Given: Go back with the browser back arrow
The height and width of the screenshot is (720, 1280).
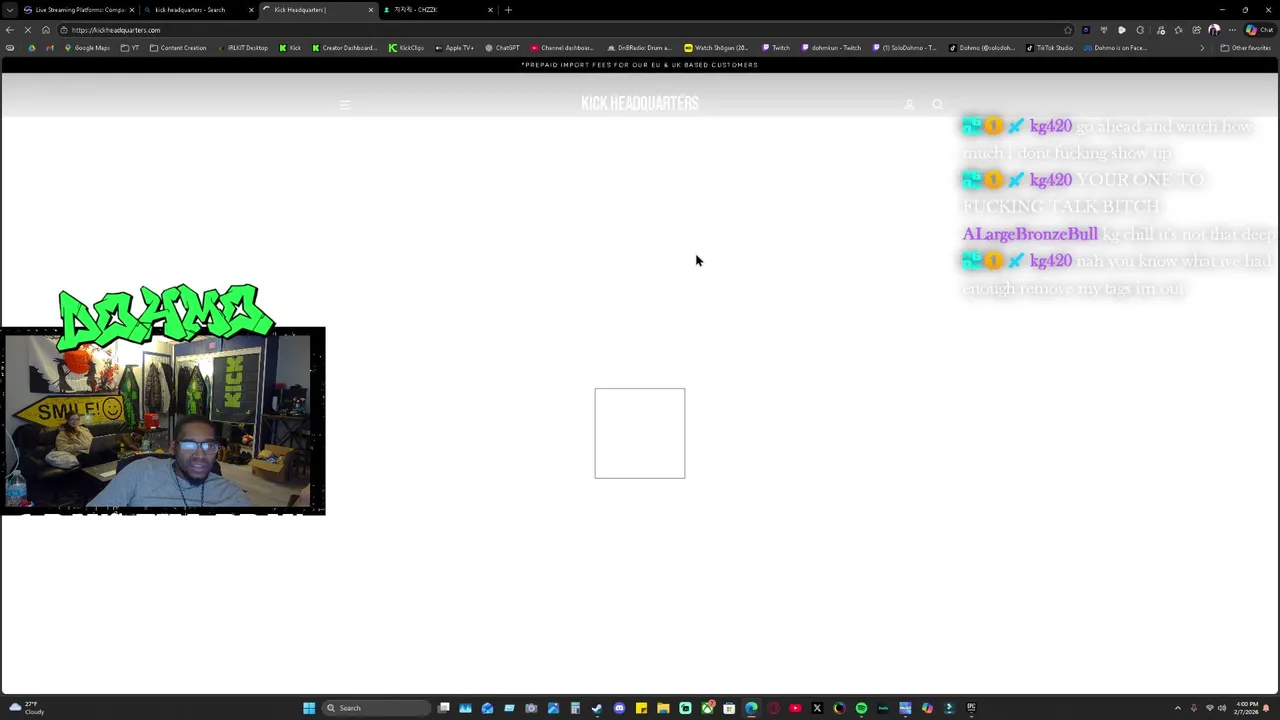Looking at the screenshot, I should (x=10, y=30).
